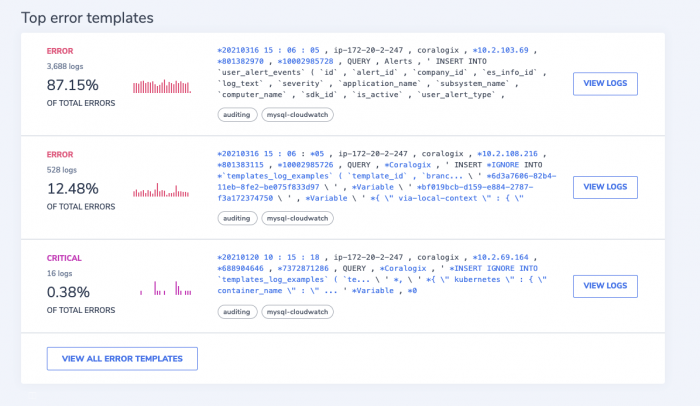Open the kubernetes container_name log template text
Image resolution: width=700 pixels, height=406 pixels.
(382, 274)
